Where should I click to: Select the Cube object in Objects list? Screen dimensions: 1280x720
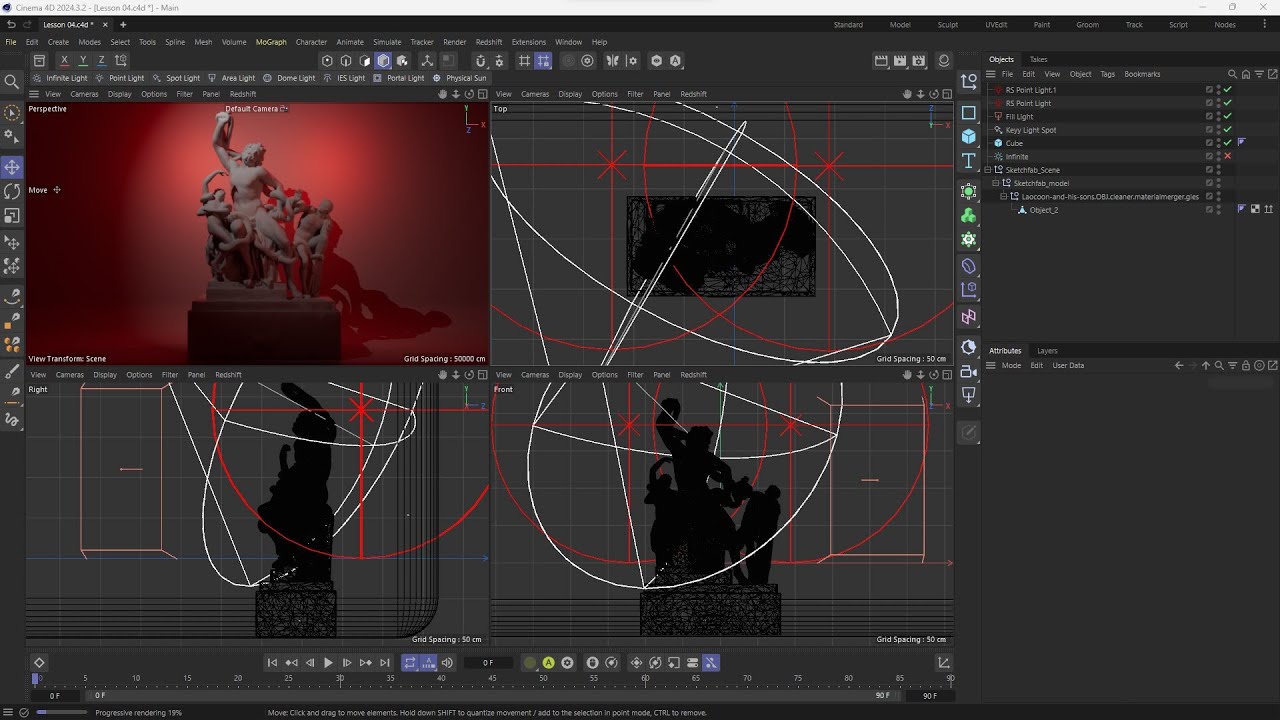tap(1014, 143)
